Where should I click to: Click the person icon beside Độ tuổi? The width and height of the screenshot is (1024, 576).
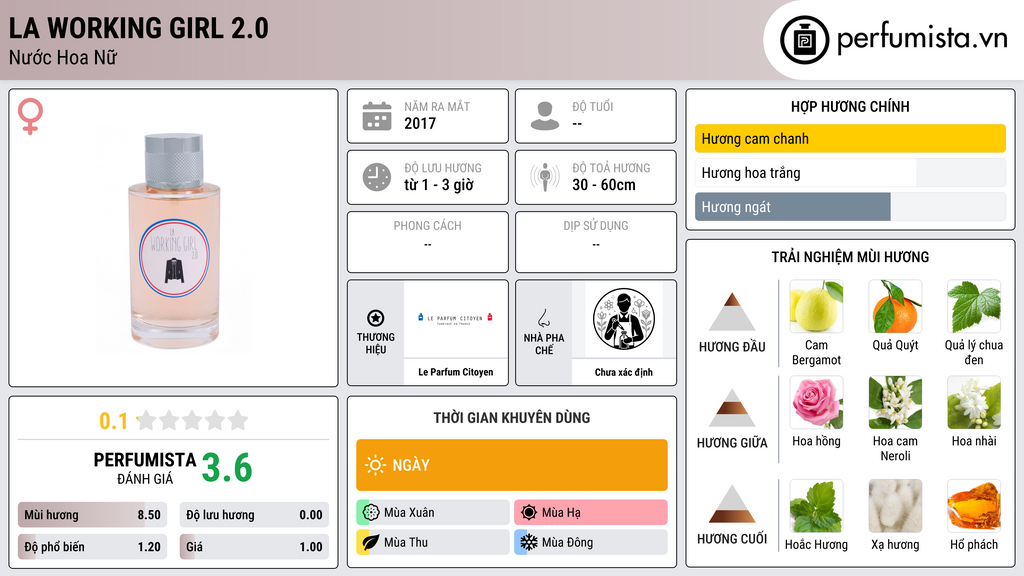[545, 116]
